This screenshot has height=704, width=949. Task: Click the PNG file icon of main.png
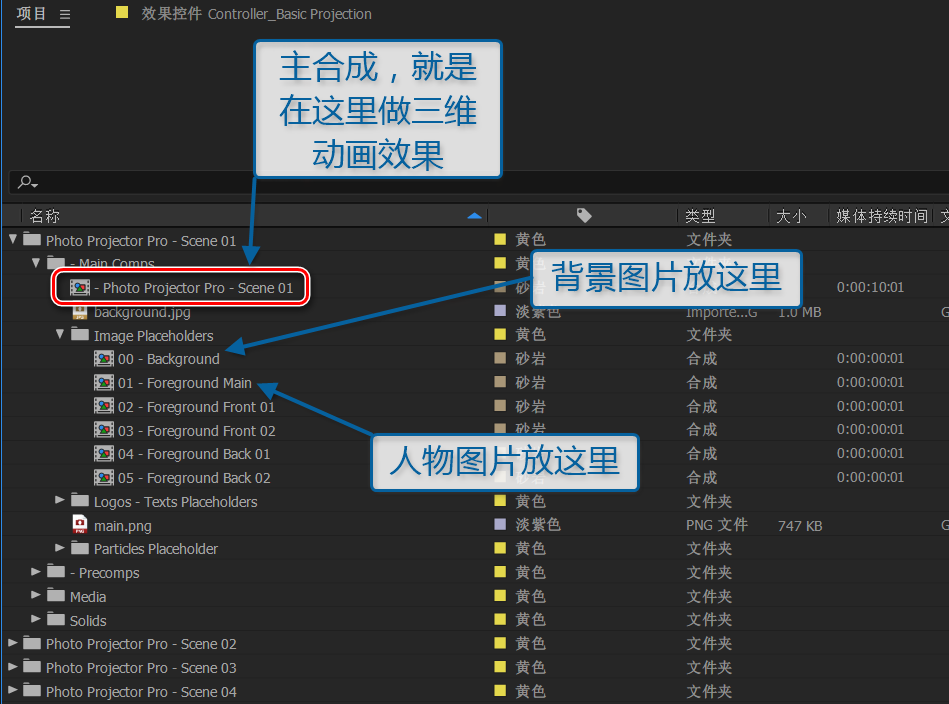click(79, 524)
